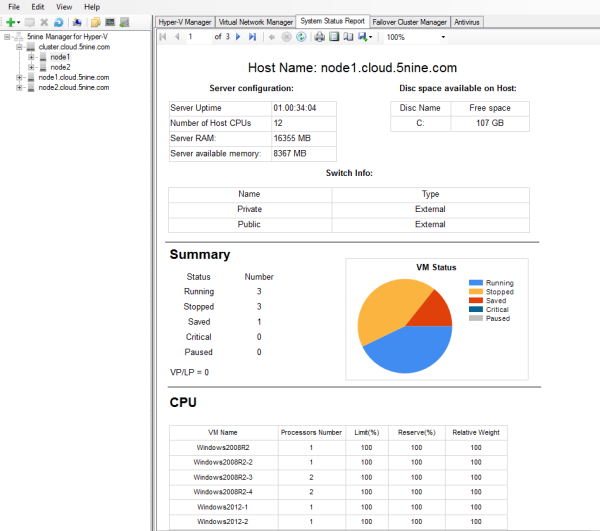Jump to last report page

252,37
